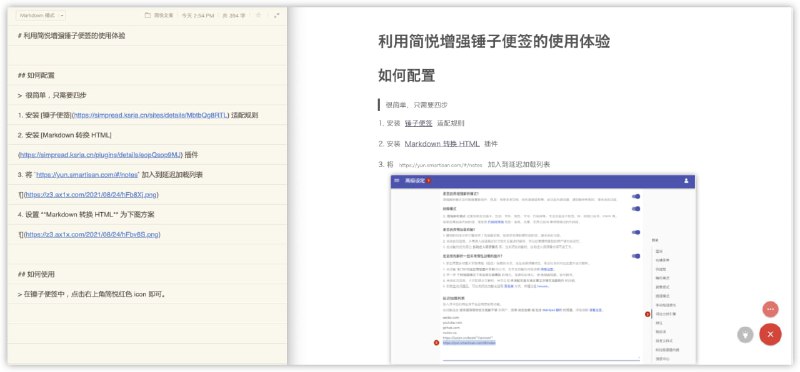This screenshot has height=372, width=800.
Task: Close reading mode with the red X button
Action: coord(770,335)
